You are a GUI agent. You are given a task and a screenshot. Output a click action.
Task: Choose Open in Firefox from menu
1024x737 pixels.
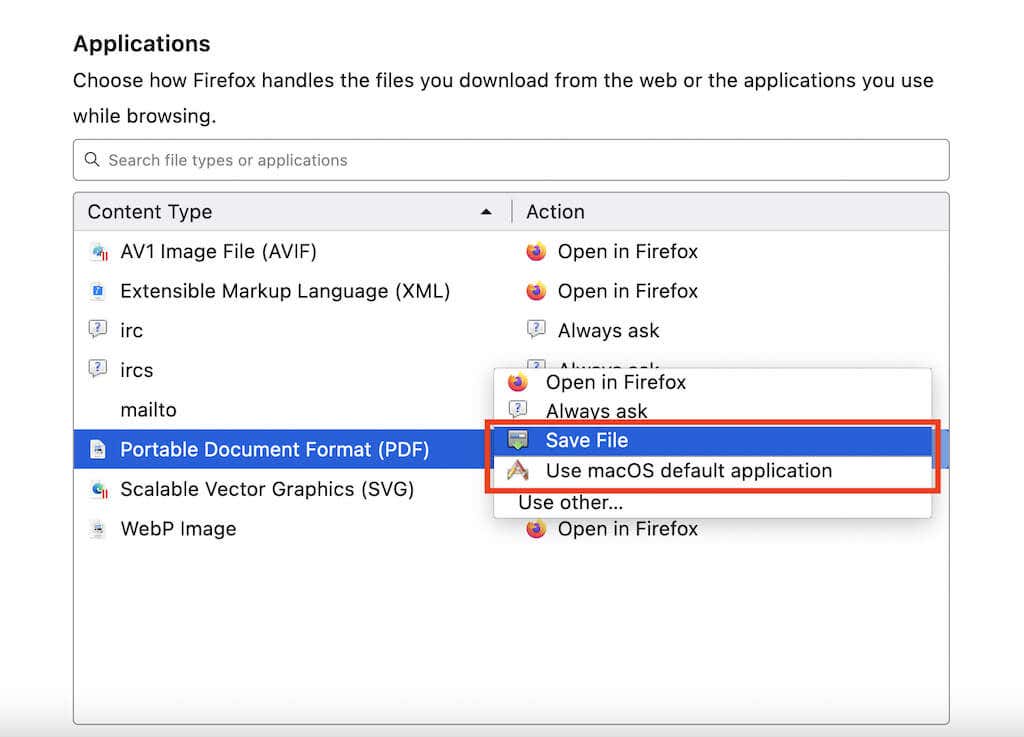point(615,382)
